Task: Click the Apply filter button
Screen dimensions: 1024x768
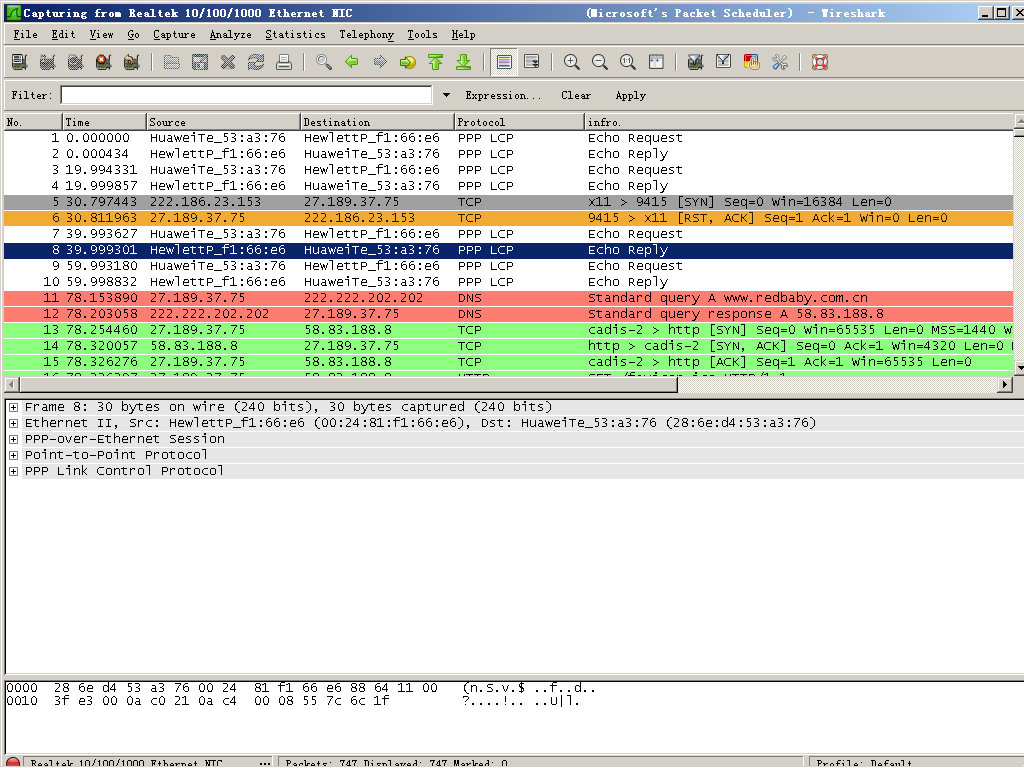Action: (631, 95)
